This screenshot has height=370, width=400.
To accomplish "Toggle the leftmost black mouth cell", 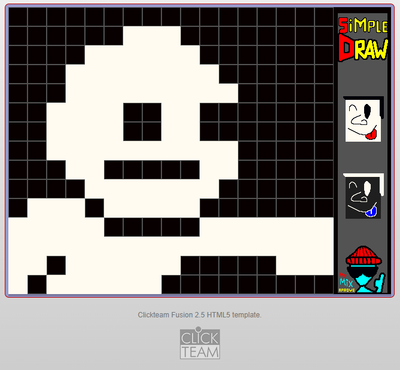I will pos(114,170).
